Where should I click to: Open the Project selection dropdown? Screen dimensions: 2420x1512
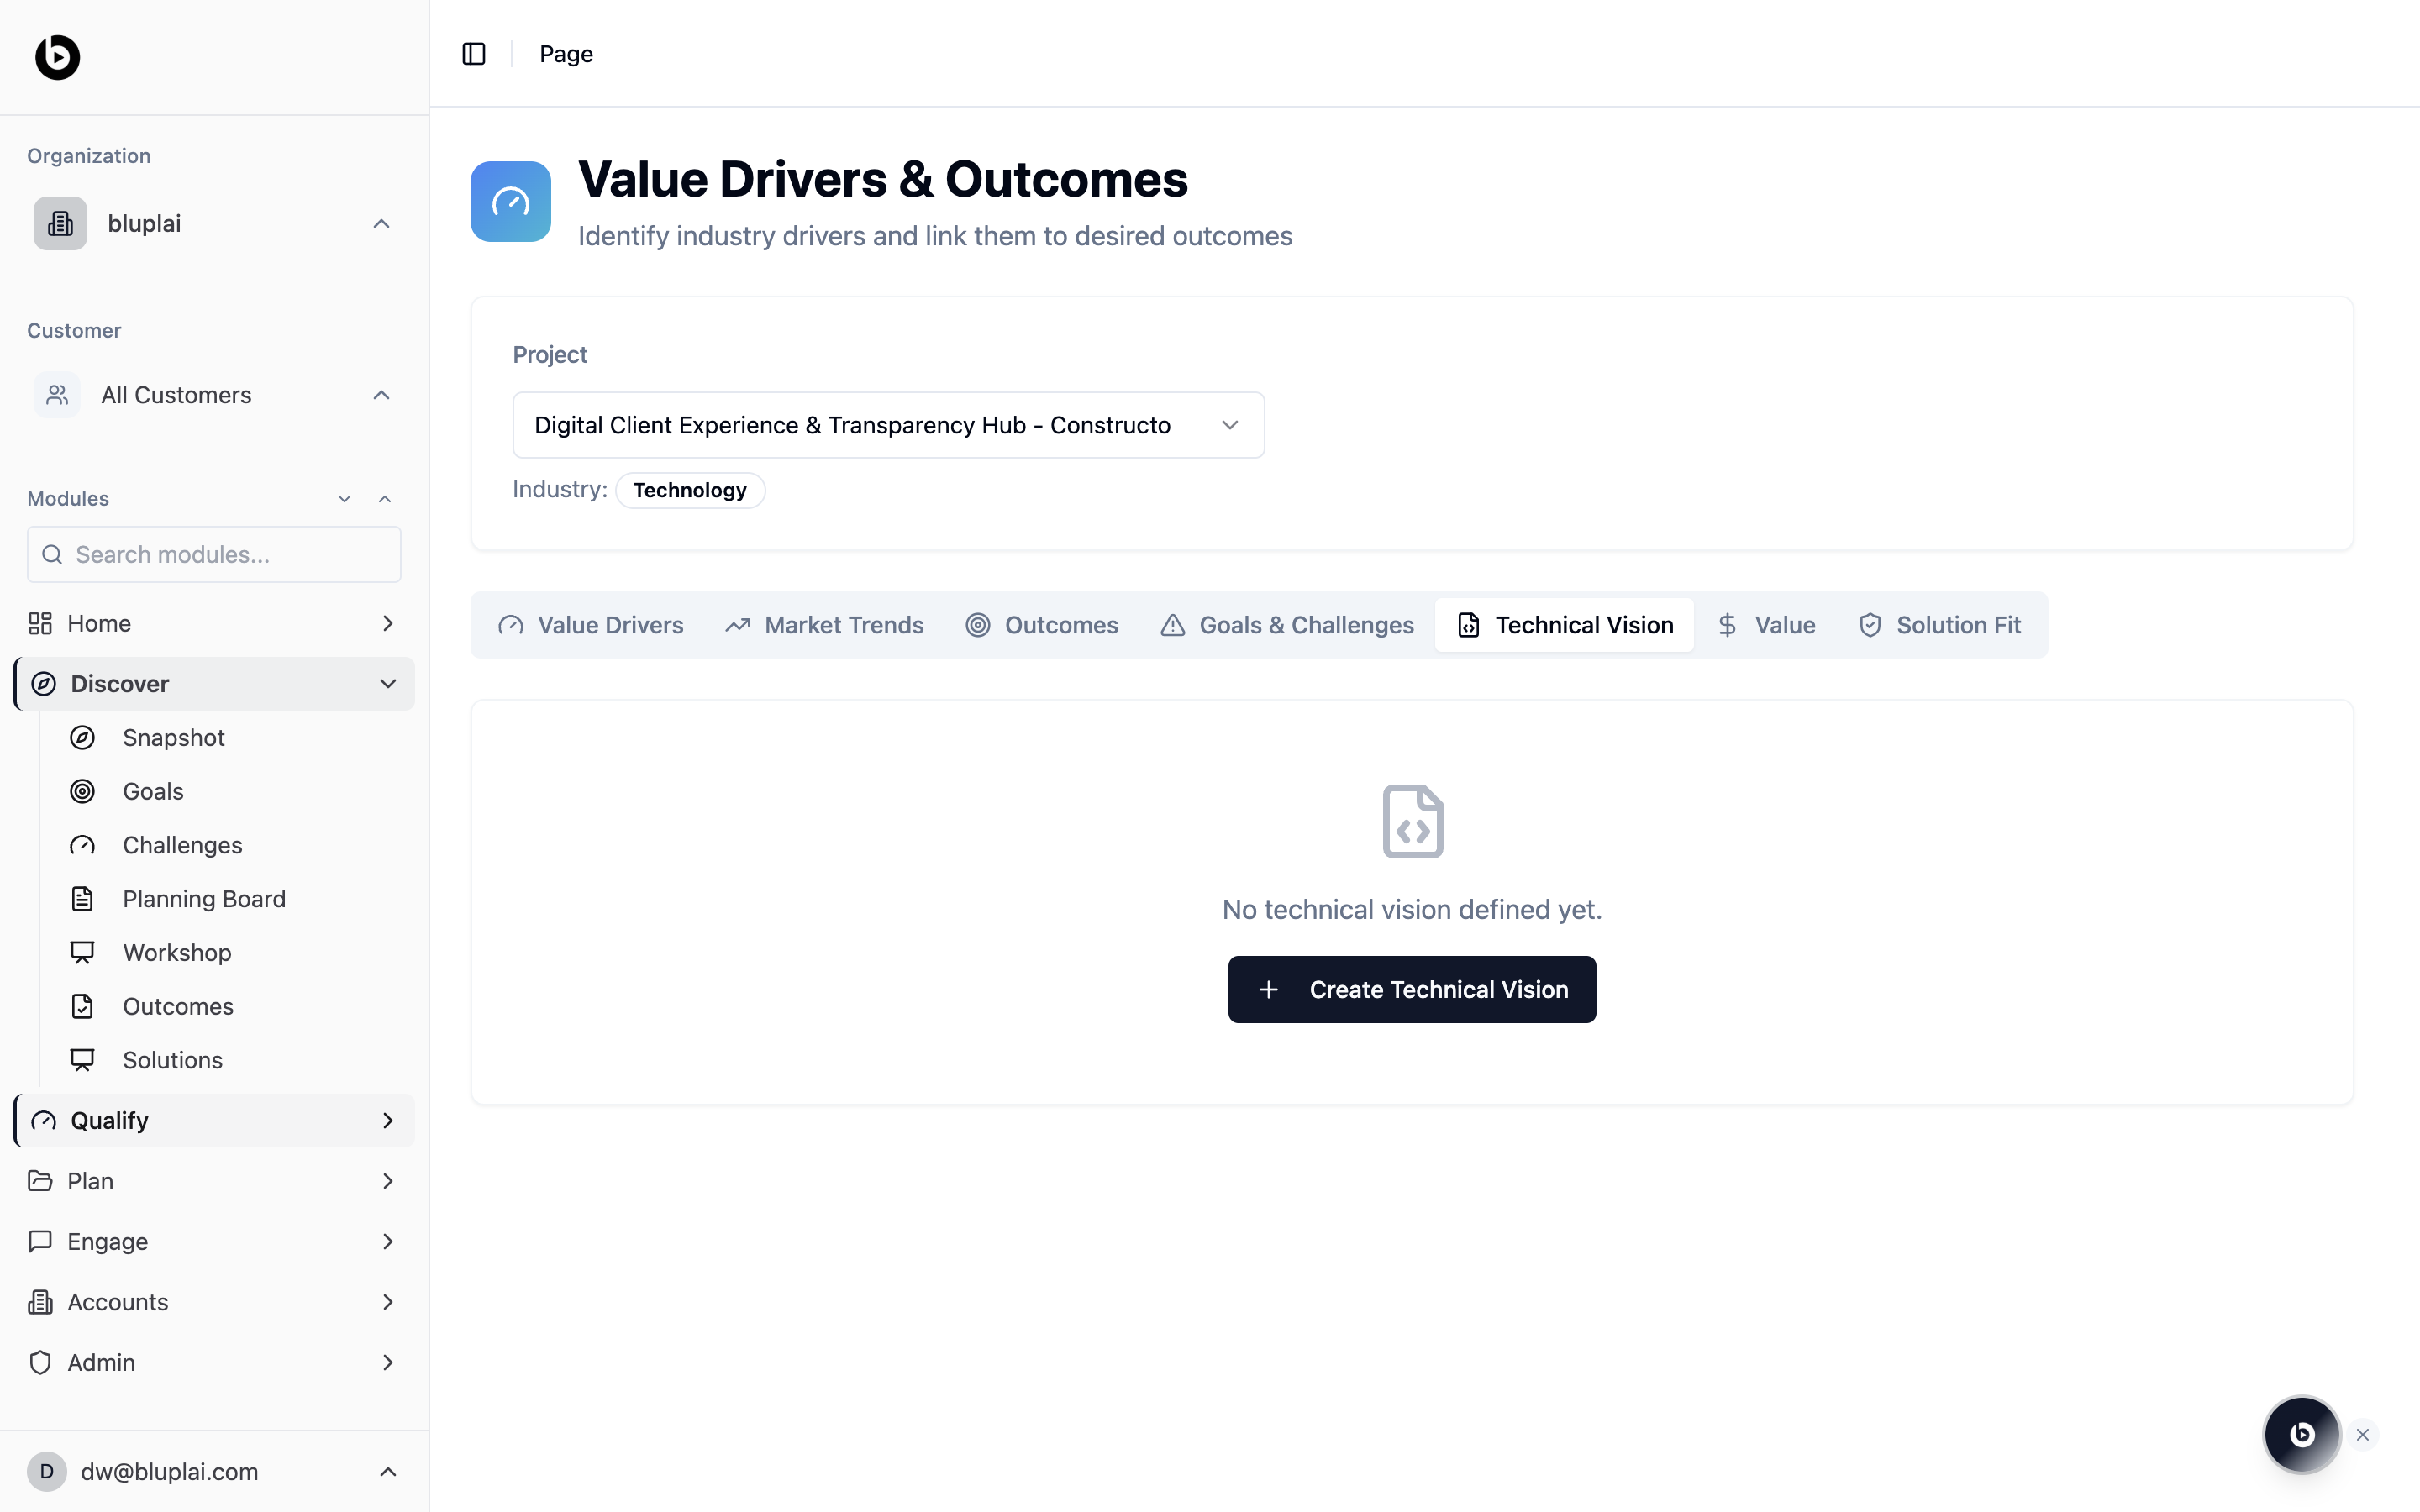coord(888,425)
